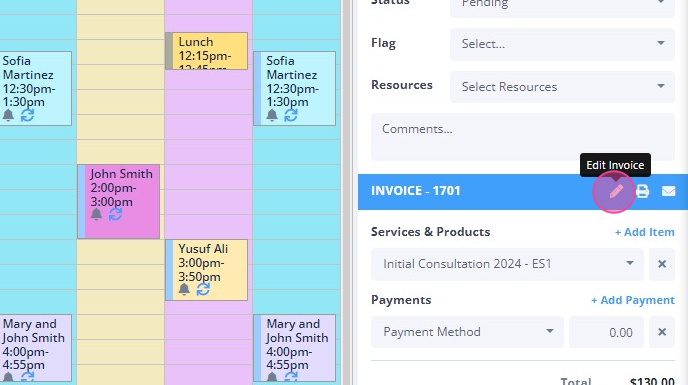Open Yusuf Ali 3:00pm-3:50pm appointment
The image size is (688, 385).
206,270
